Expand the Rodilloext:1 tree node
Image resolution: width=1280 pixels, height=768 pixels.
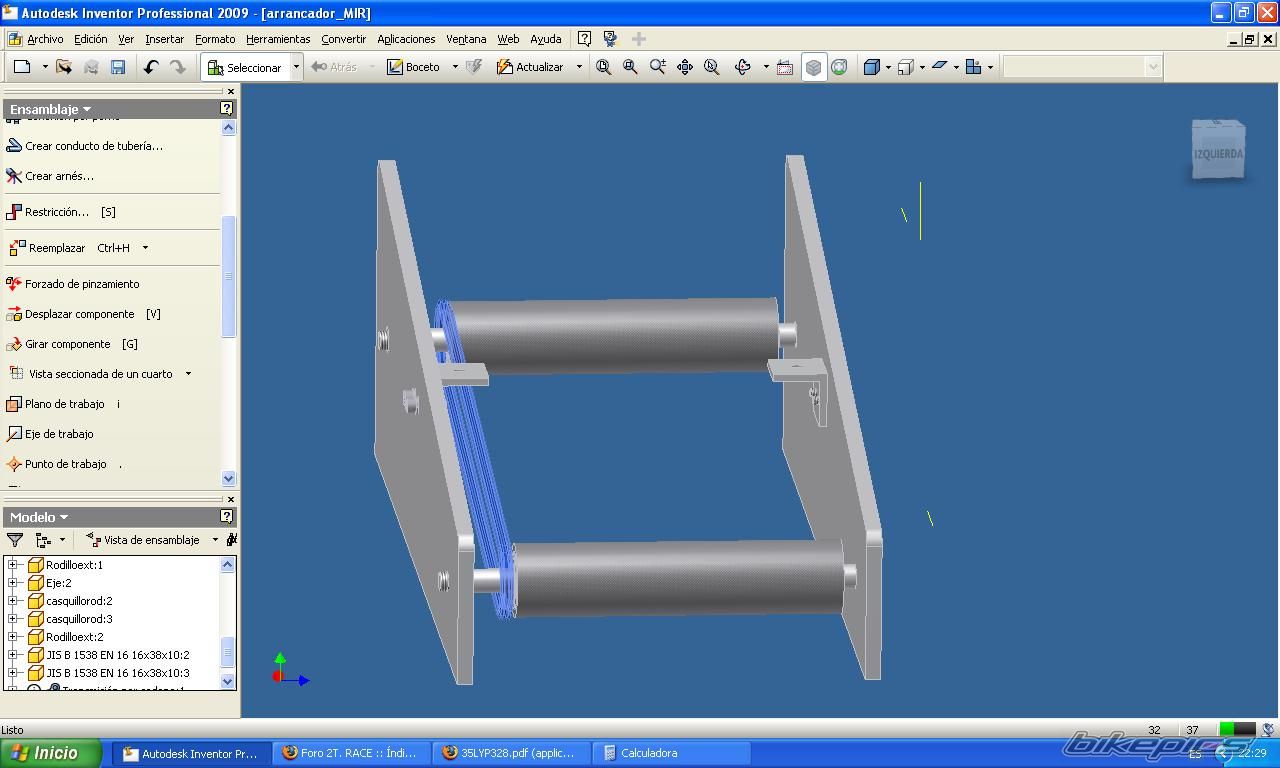tap(14, 565)
